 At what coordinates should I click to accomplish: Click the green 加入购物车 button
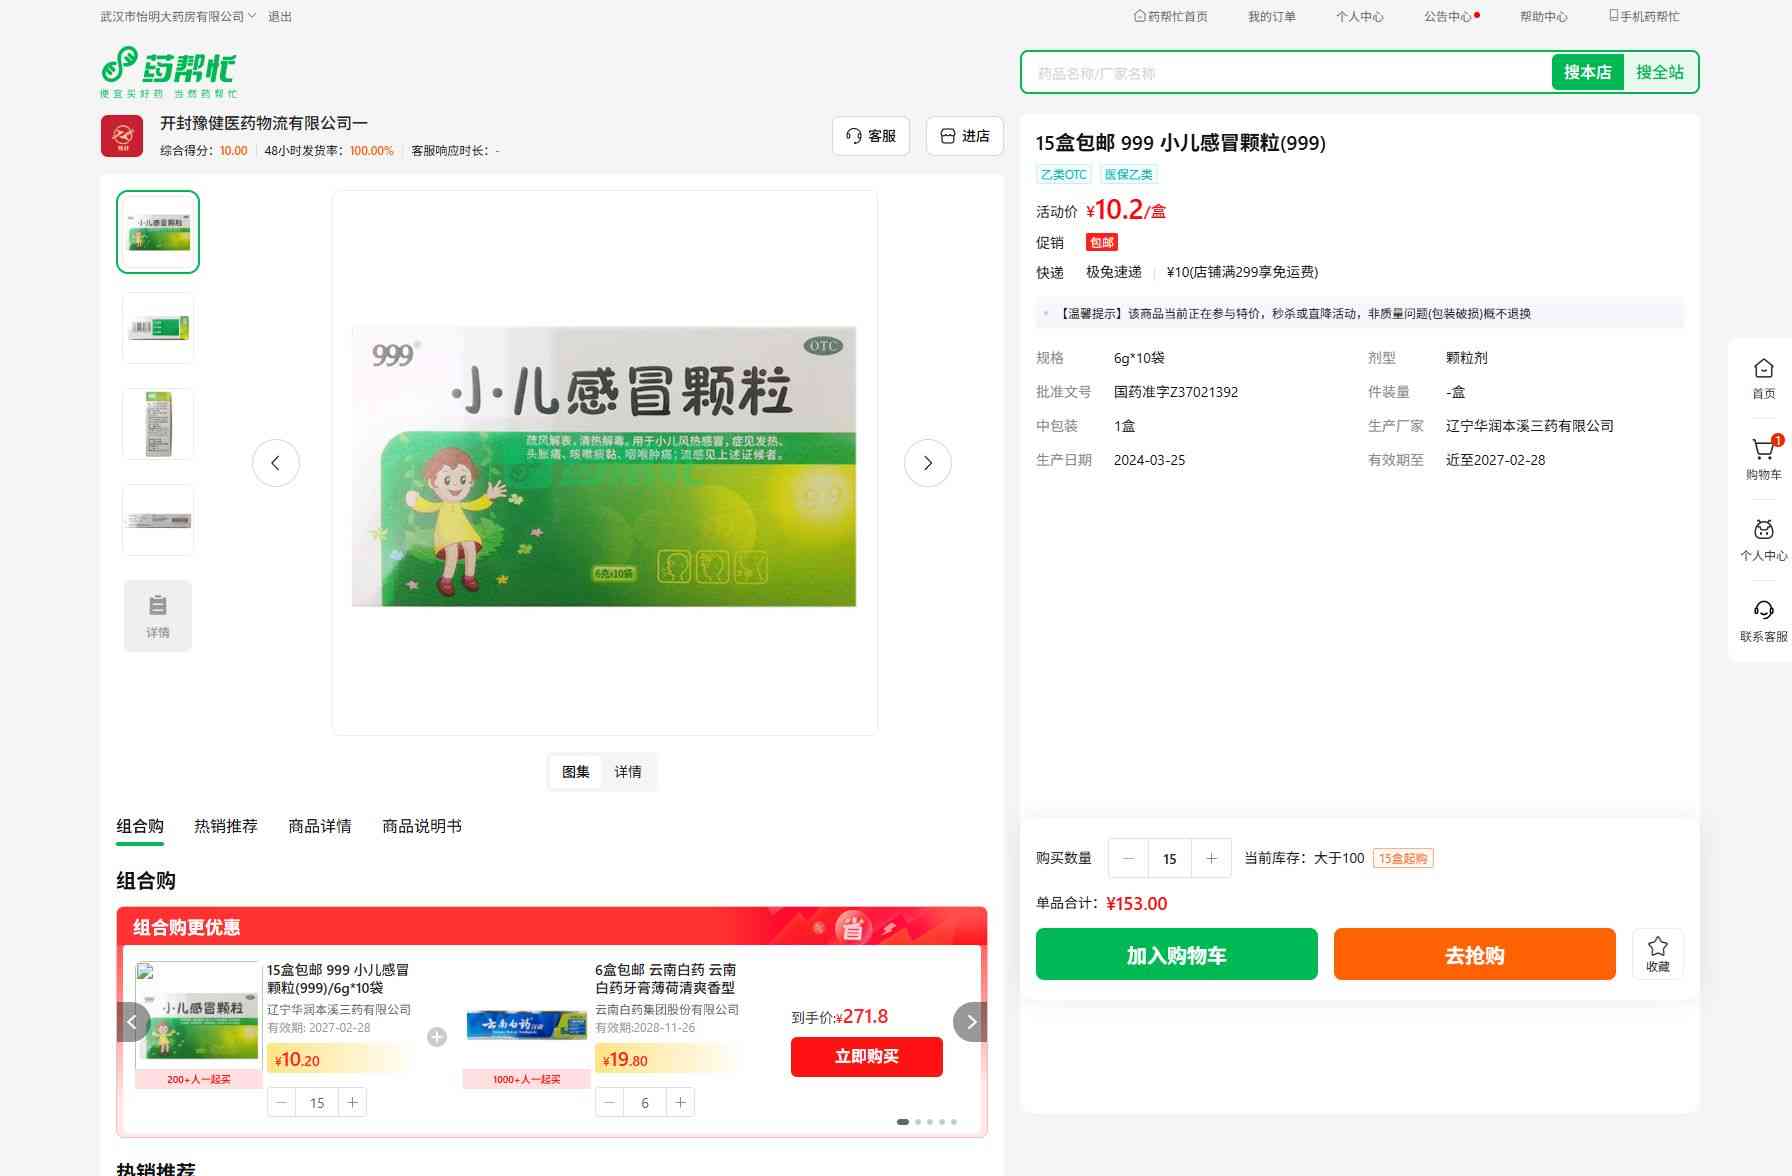pos(1176,954)
